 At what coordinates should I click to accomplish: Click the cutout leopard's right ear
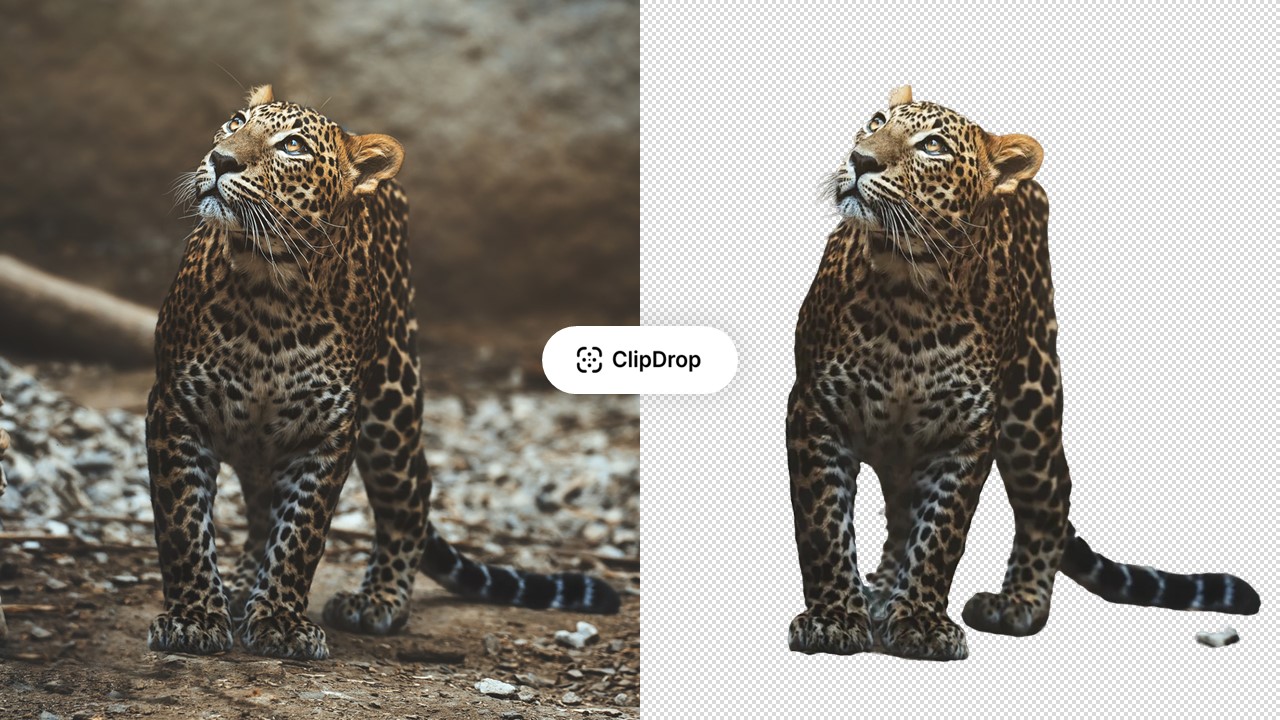click(x=1014, y=160)
